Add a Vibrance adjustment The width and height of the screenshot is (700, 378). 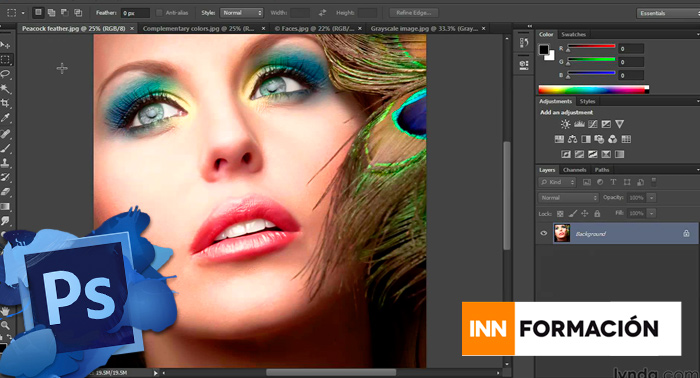pyautogui.click(x=619, y=124)
